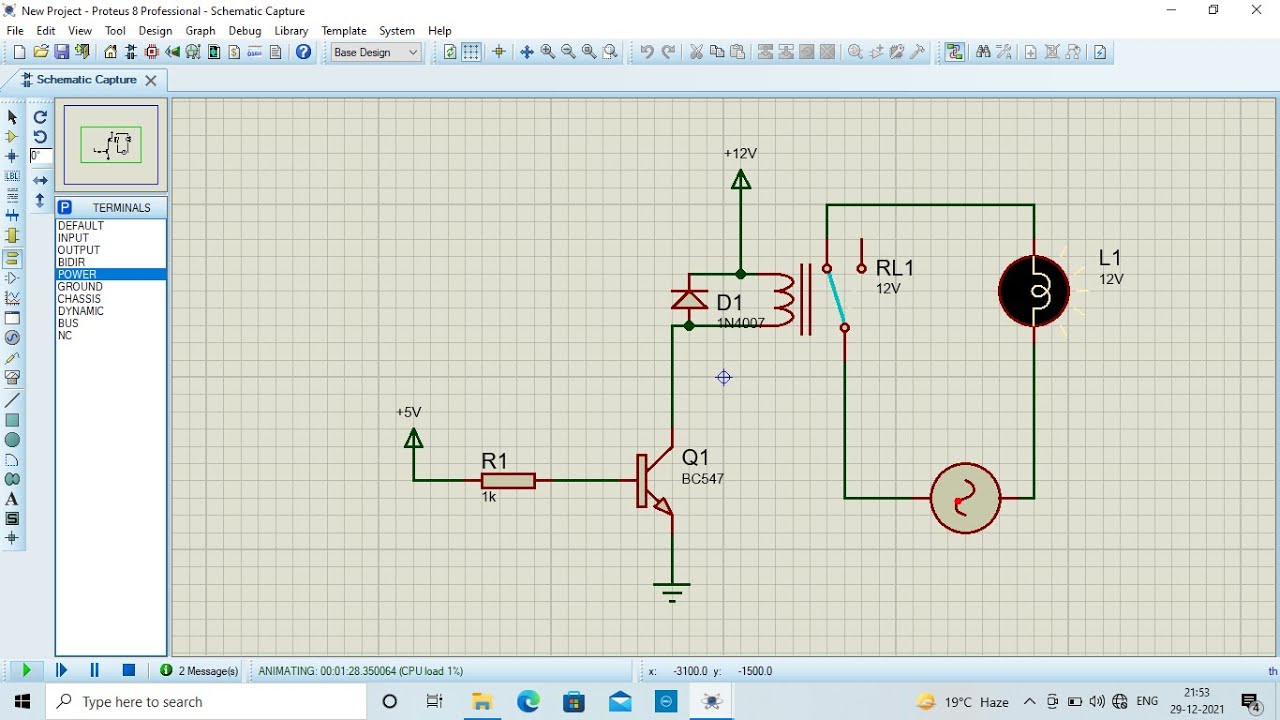The width and height of the screenshot is (1280, 720).
Task: Paste from the clipboard
Action: [738, 52]
